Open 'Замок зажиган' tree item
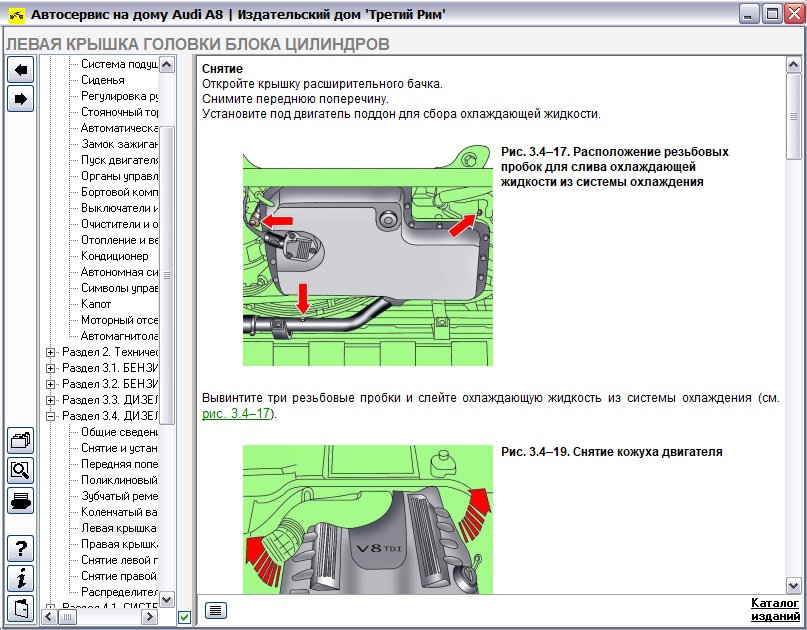Image resolution: width=807 pixels, height=630 pixels. point(119,144)
